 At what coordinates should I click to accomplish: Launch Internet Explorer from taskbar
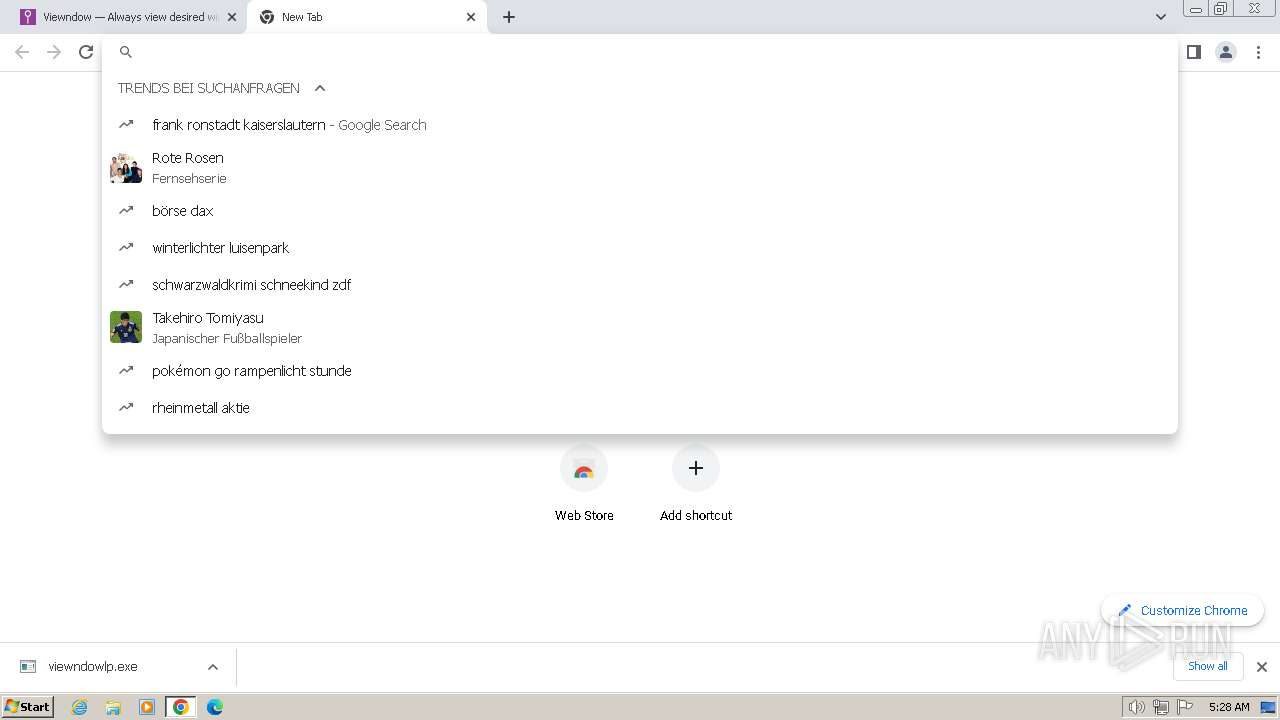[x=80, y=707]
